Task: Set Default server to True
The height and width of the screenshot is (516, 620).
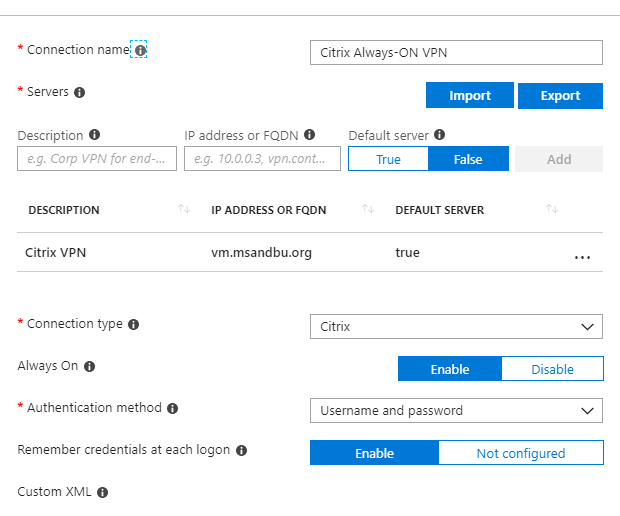Action: tap(388, 159)
